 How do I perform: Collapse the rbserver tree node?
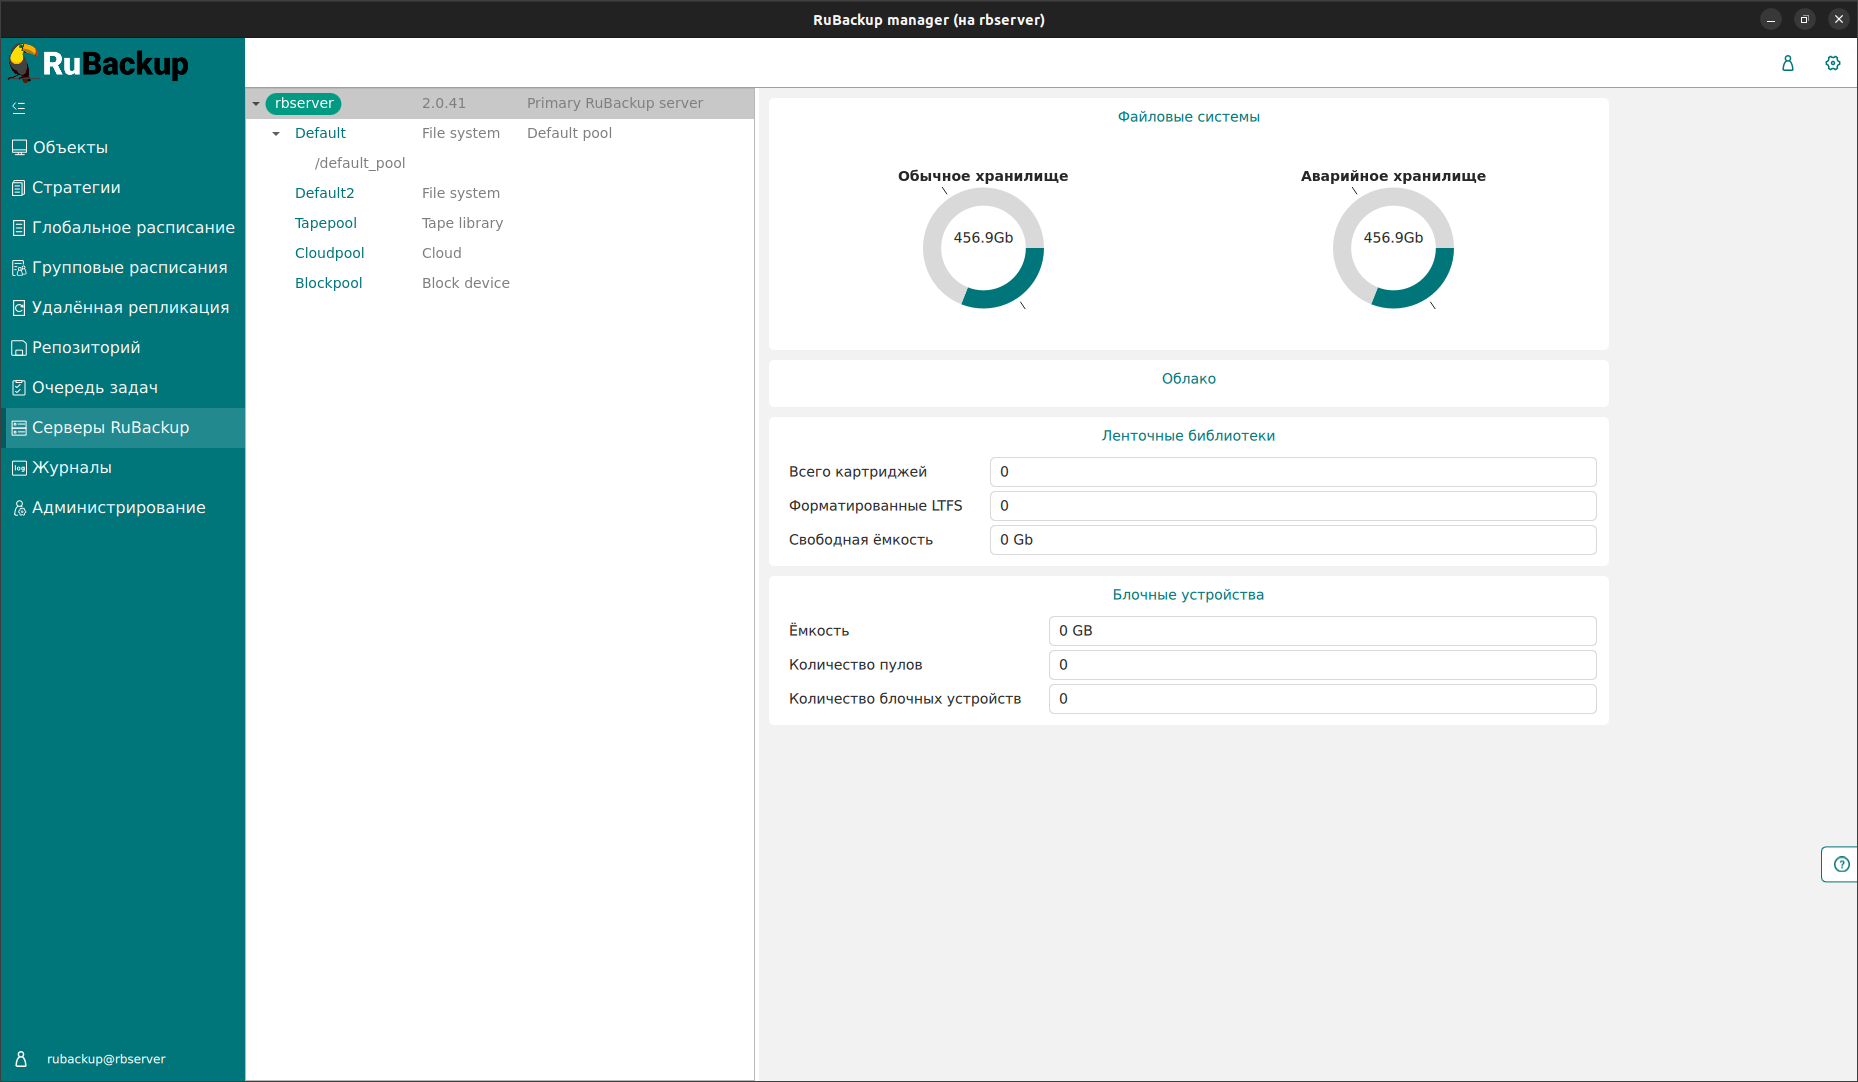point(256,104)
